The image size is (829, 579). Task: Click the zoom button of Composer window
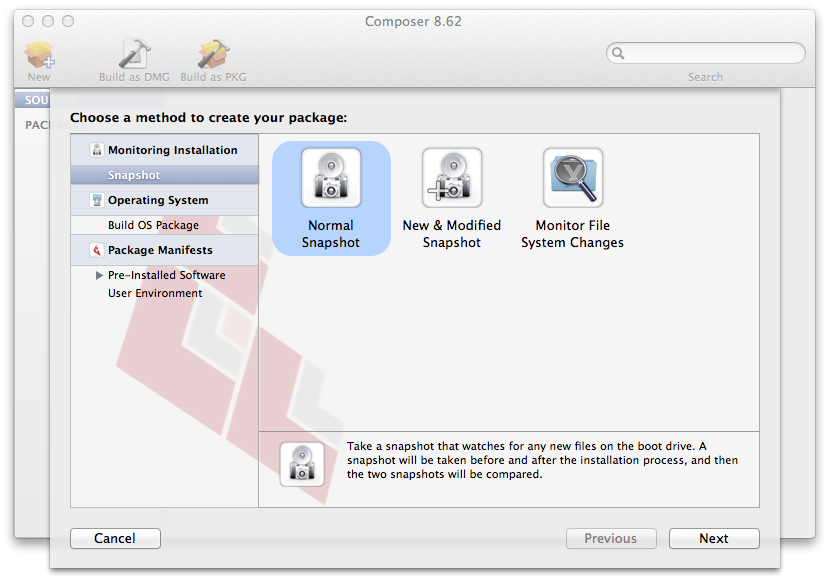(68, 21)
